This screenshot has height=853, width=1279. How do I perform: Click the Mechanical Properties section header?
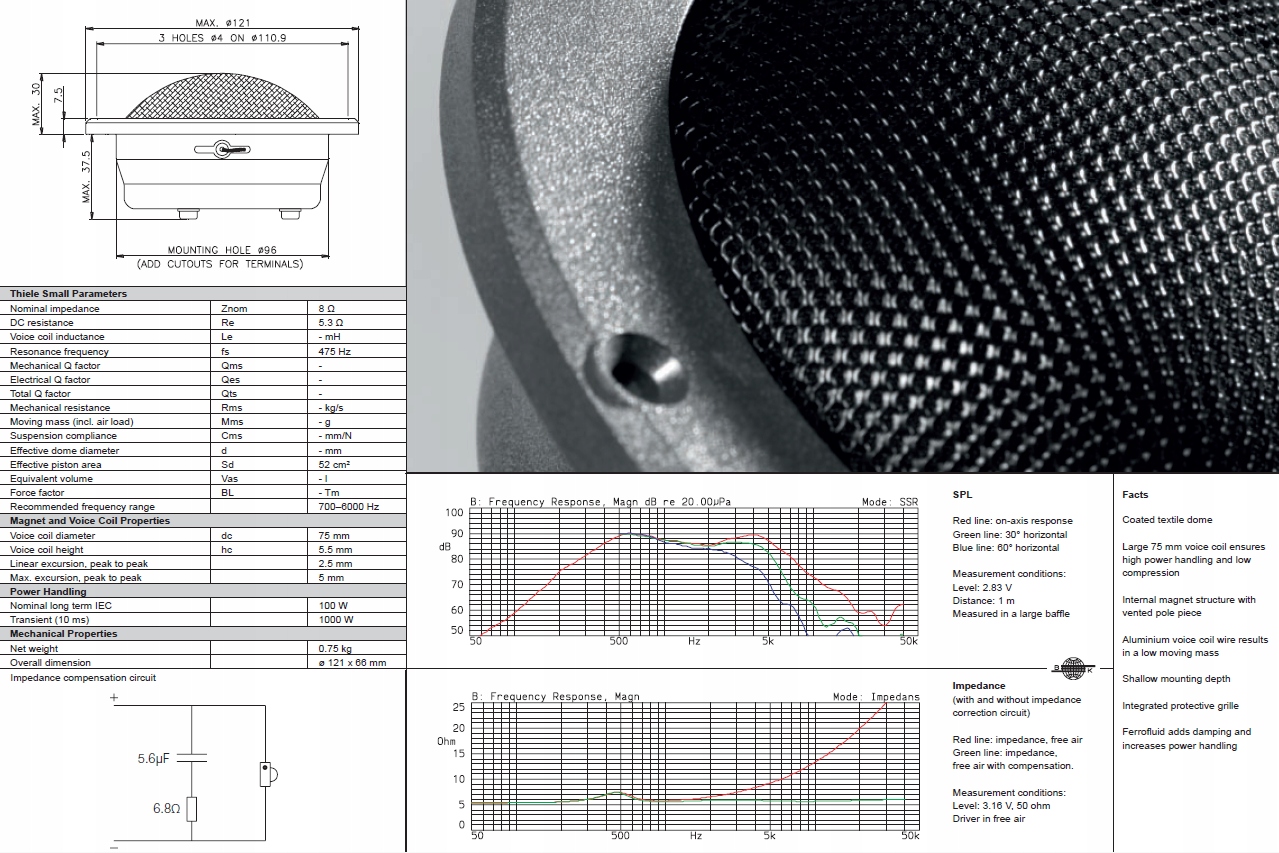63,634
